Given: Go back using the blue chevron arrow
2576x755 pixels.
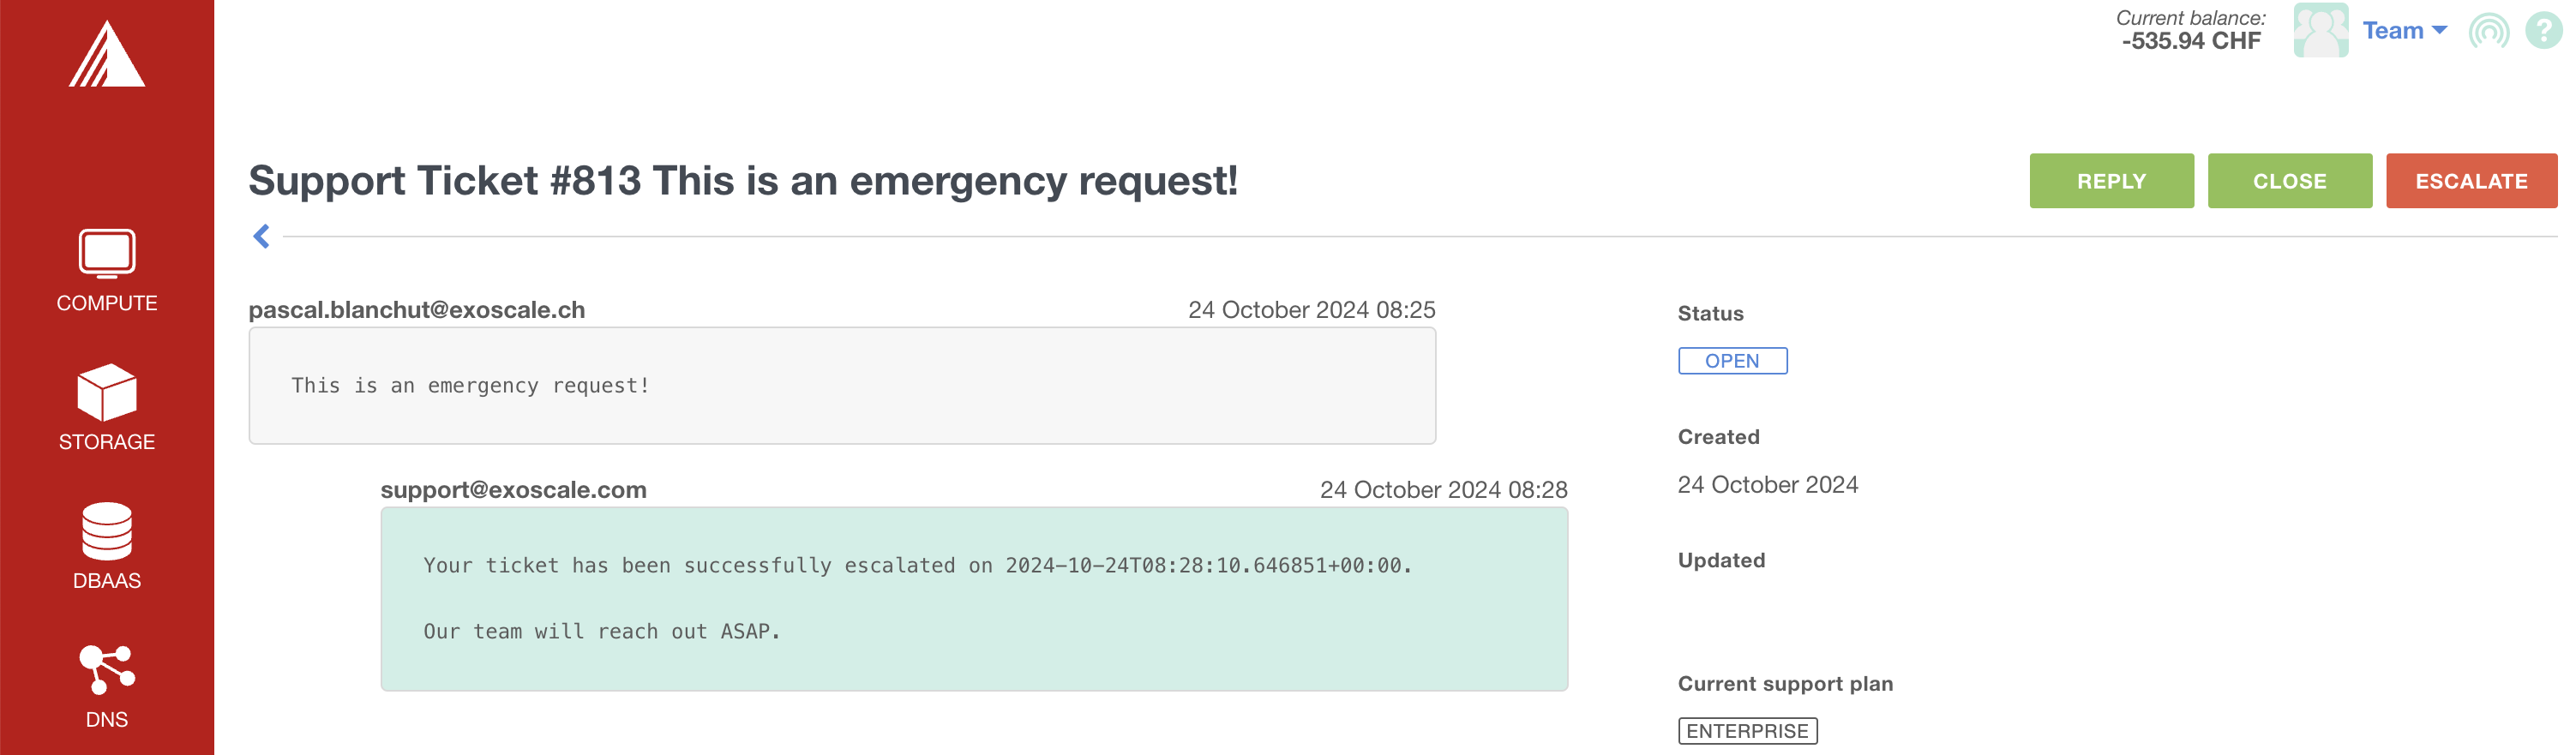Looking at the screenshot, I should (262, 237).
